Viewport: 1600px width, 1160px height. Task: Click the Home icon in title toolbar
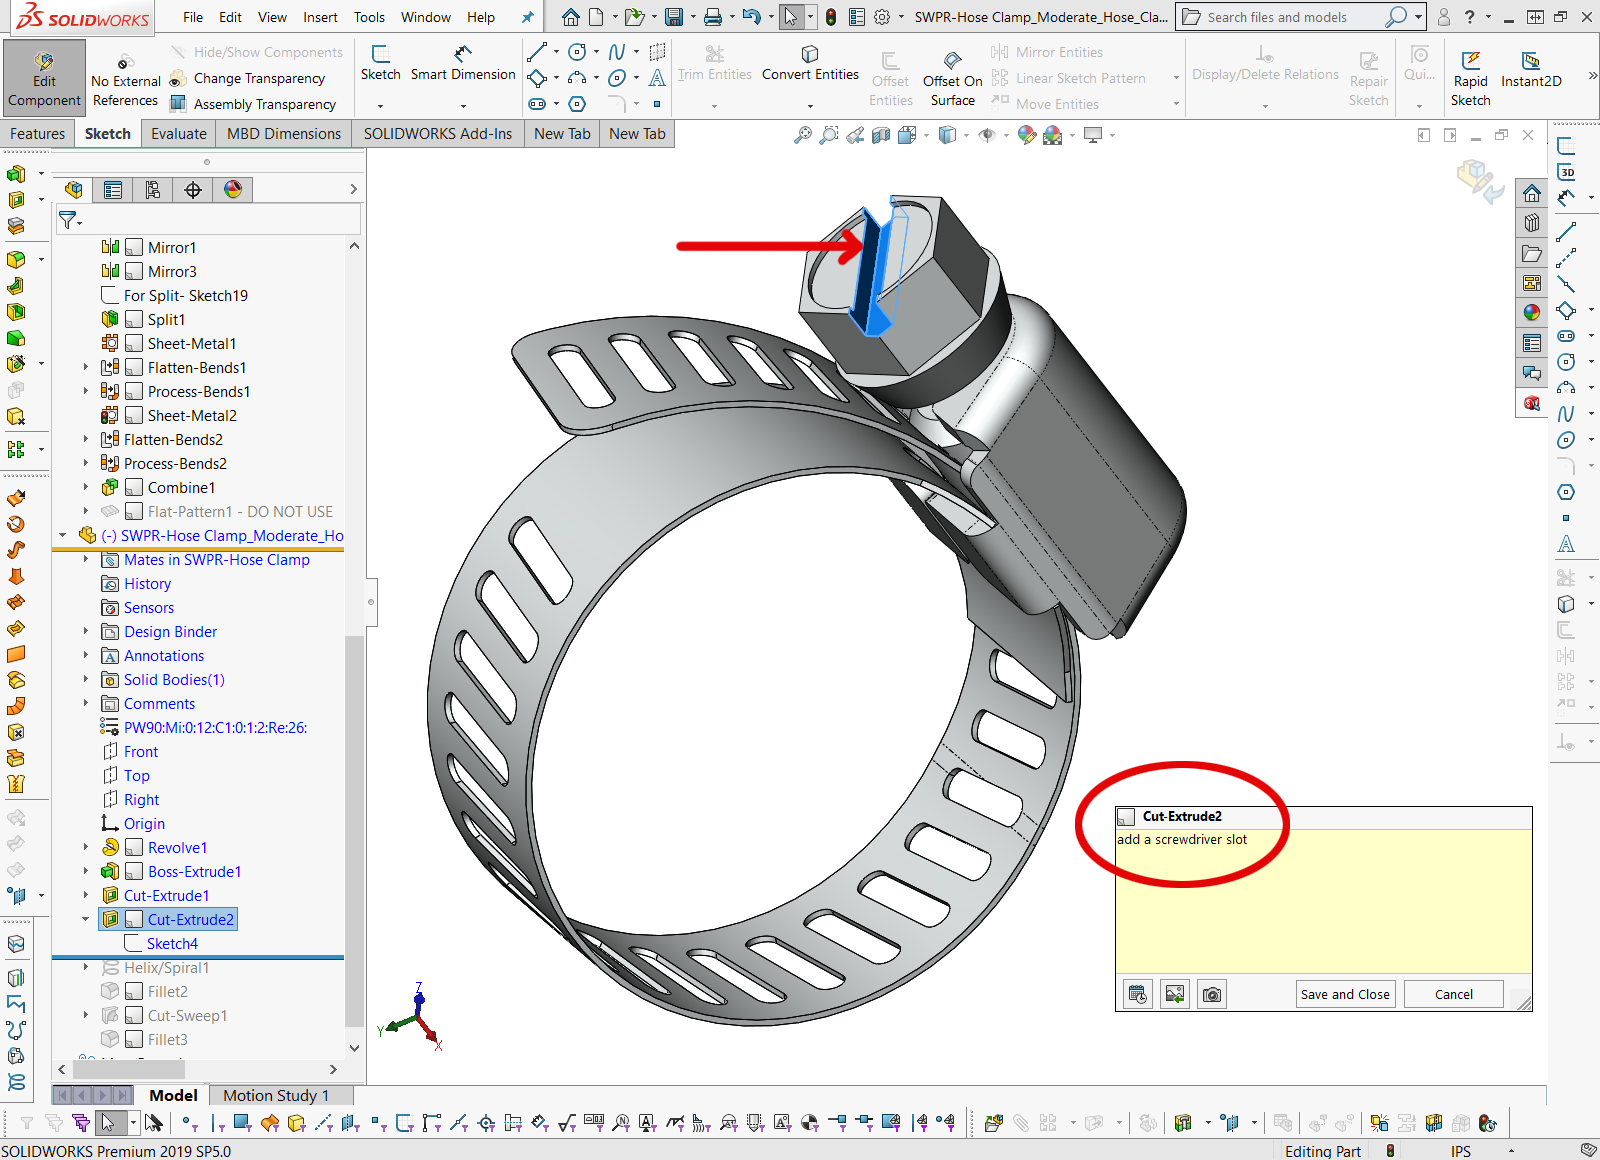point(570,17)
